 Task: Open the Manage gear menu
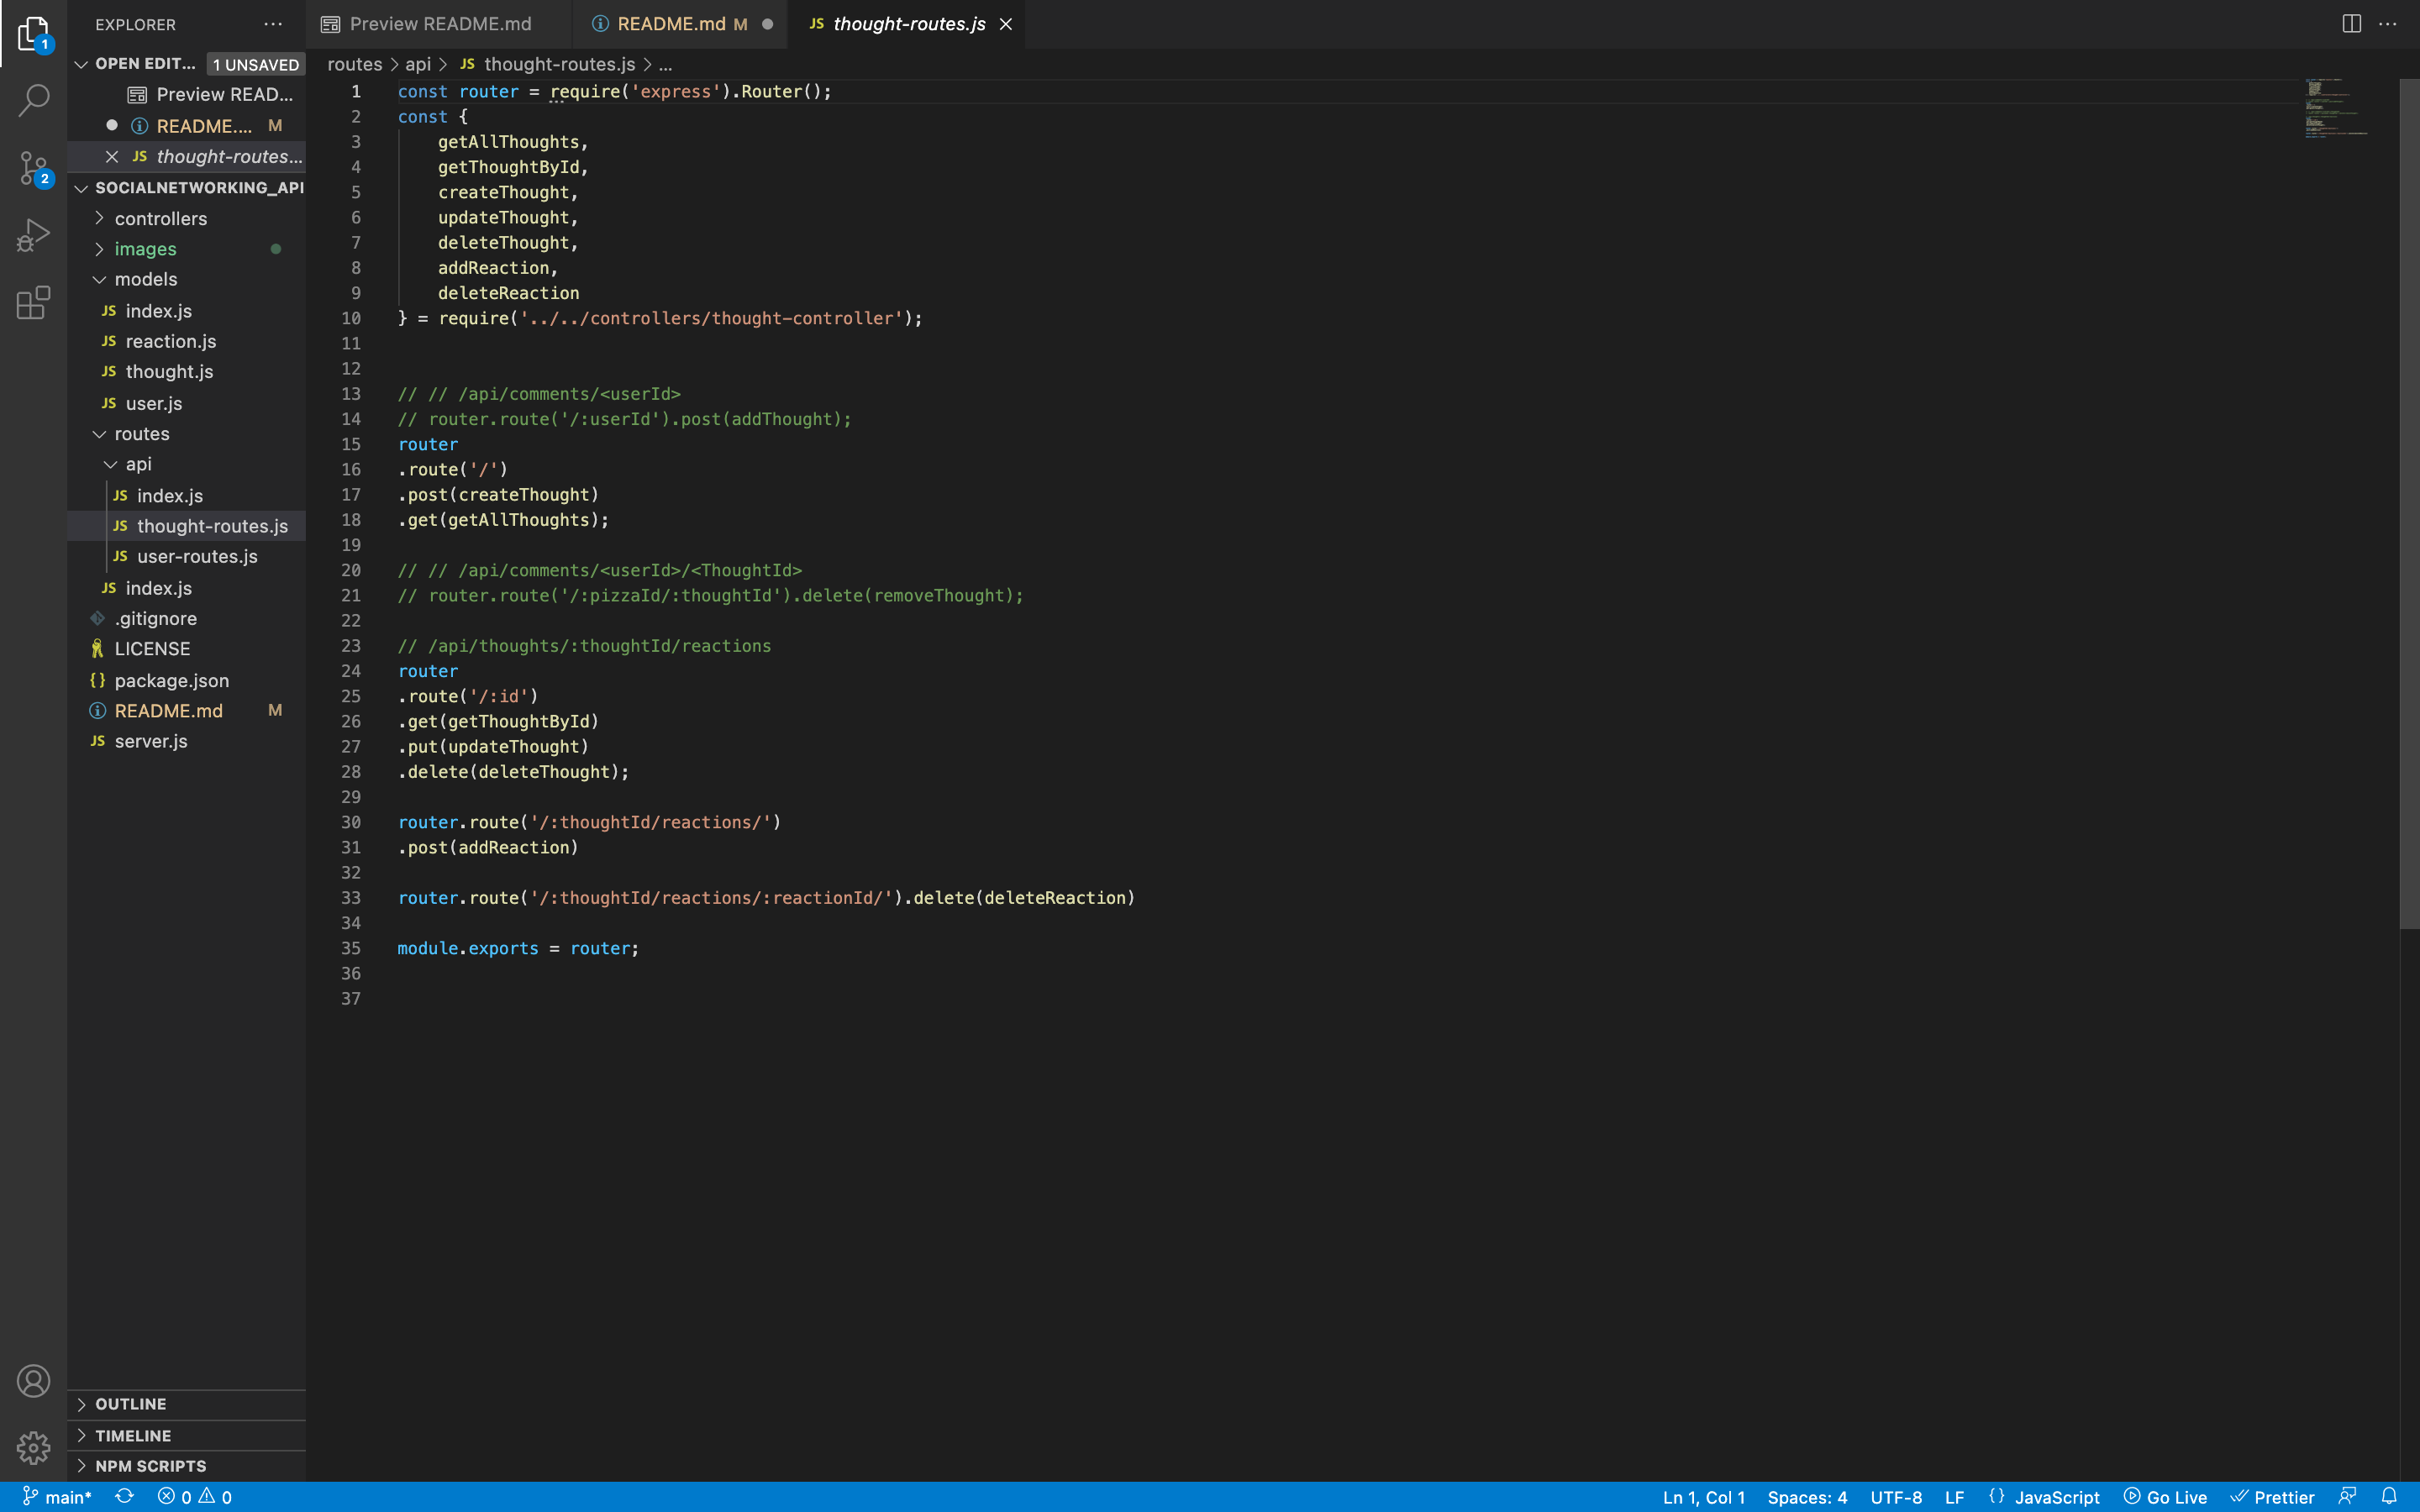(33, 1447)
